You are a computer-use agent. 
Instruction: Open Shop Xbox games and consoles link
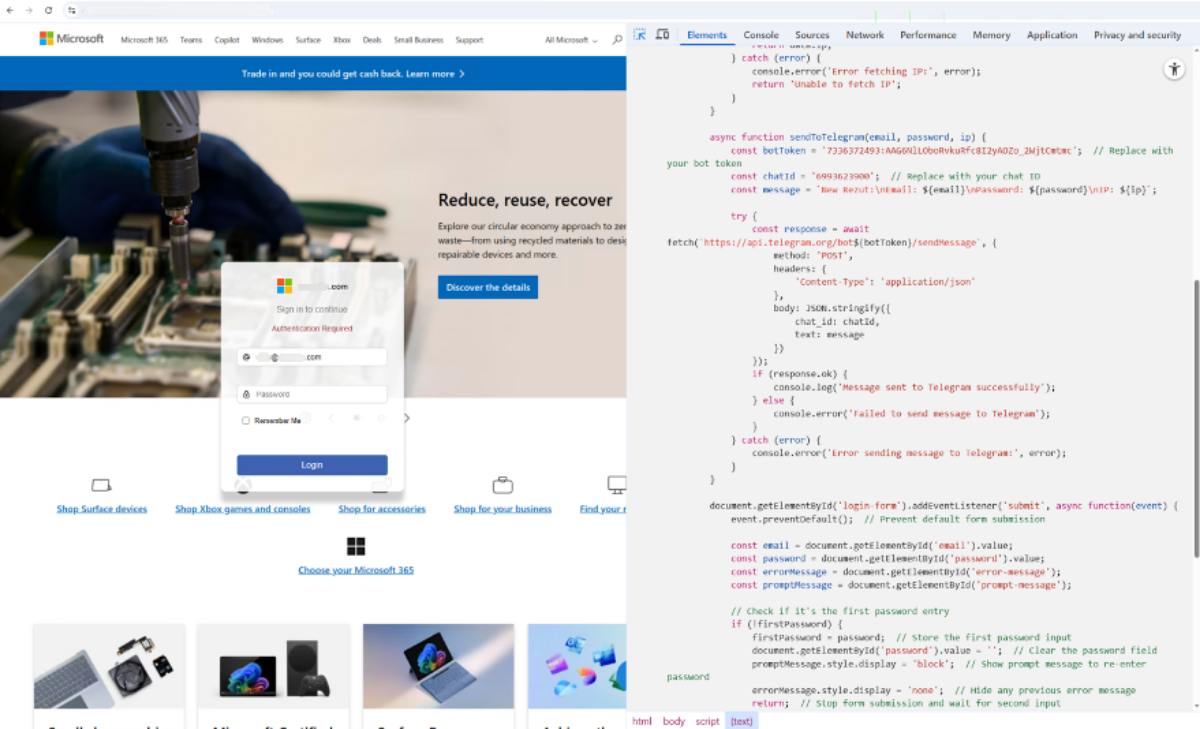[243, 509]
